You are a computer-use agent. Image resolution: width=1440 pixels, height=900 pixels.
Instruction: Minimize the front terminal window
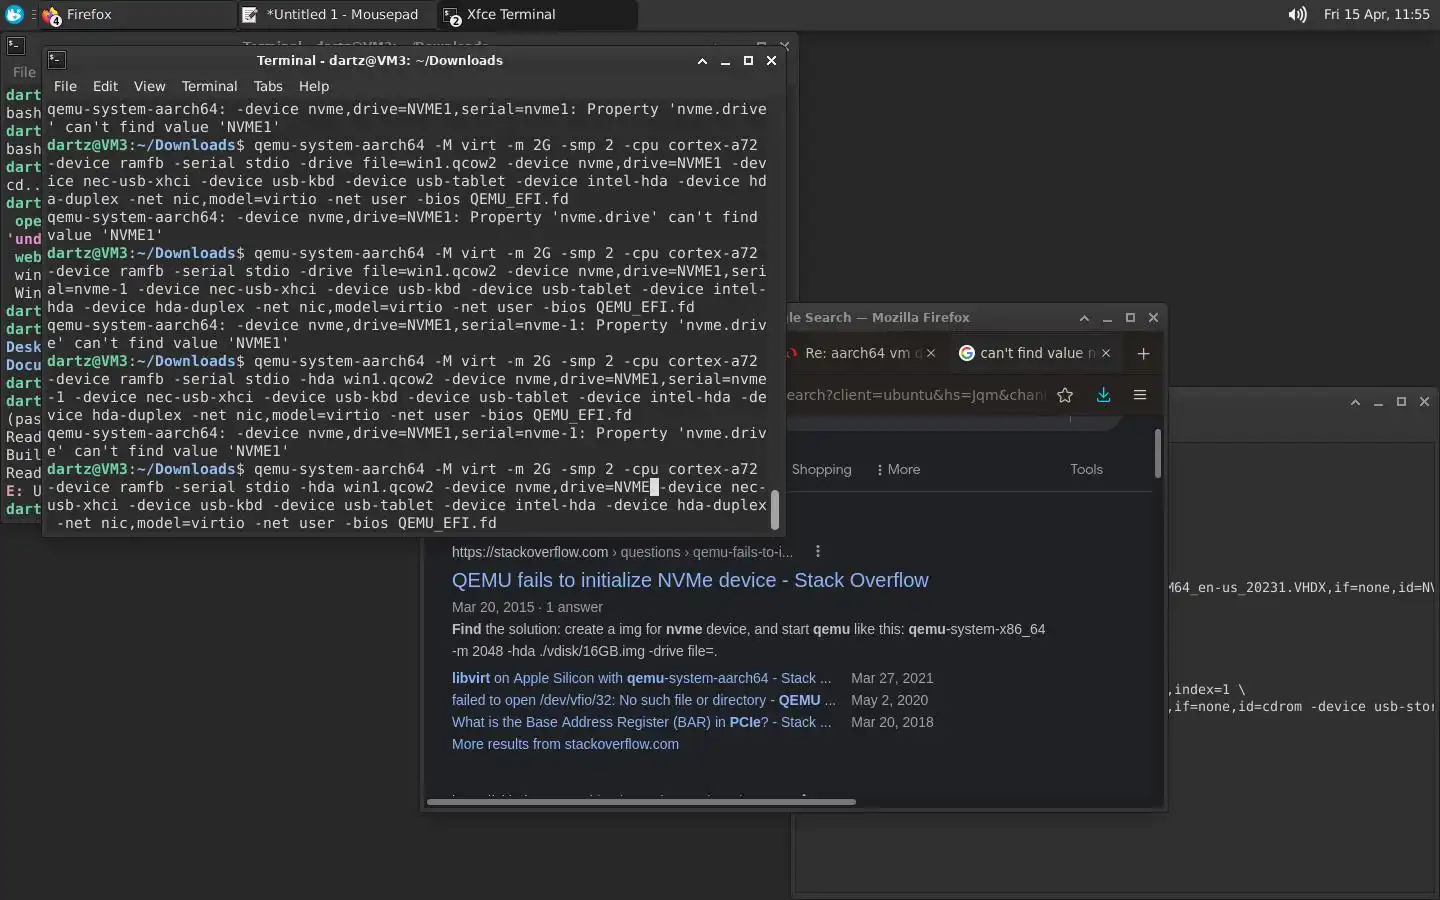point(725,61)
